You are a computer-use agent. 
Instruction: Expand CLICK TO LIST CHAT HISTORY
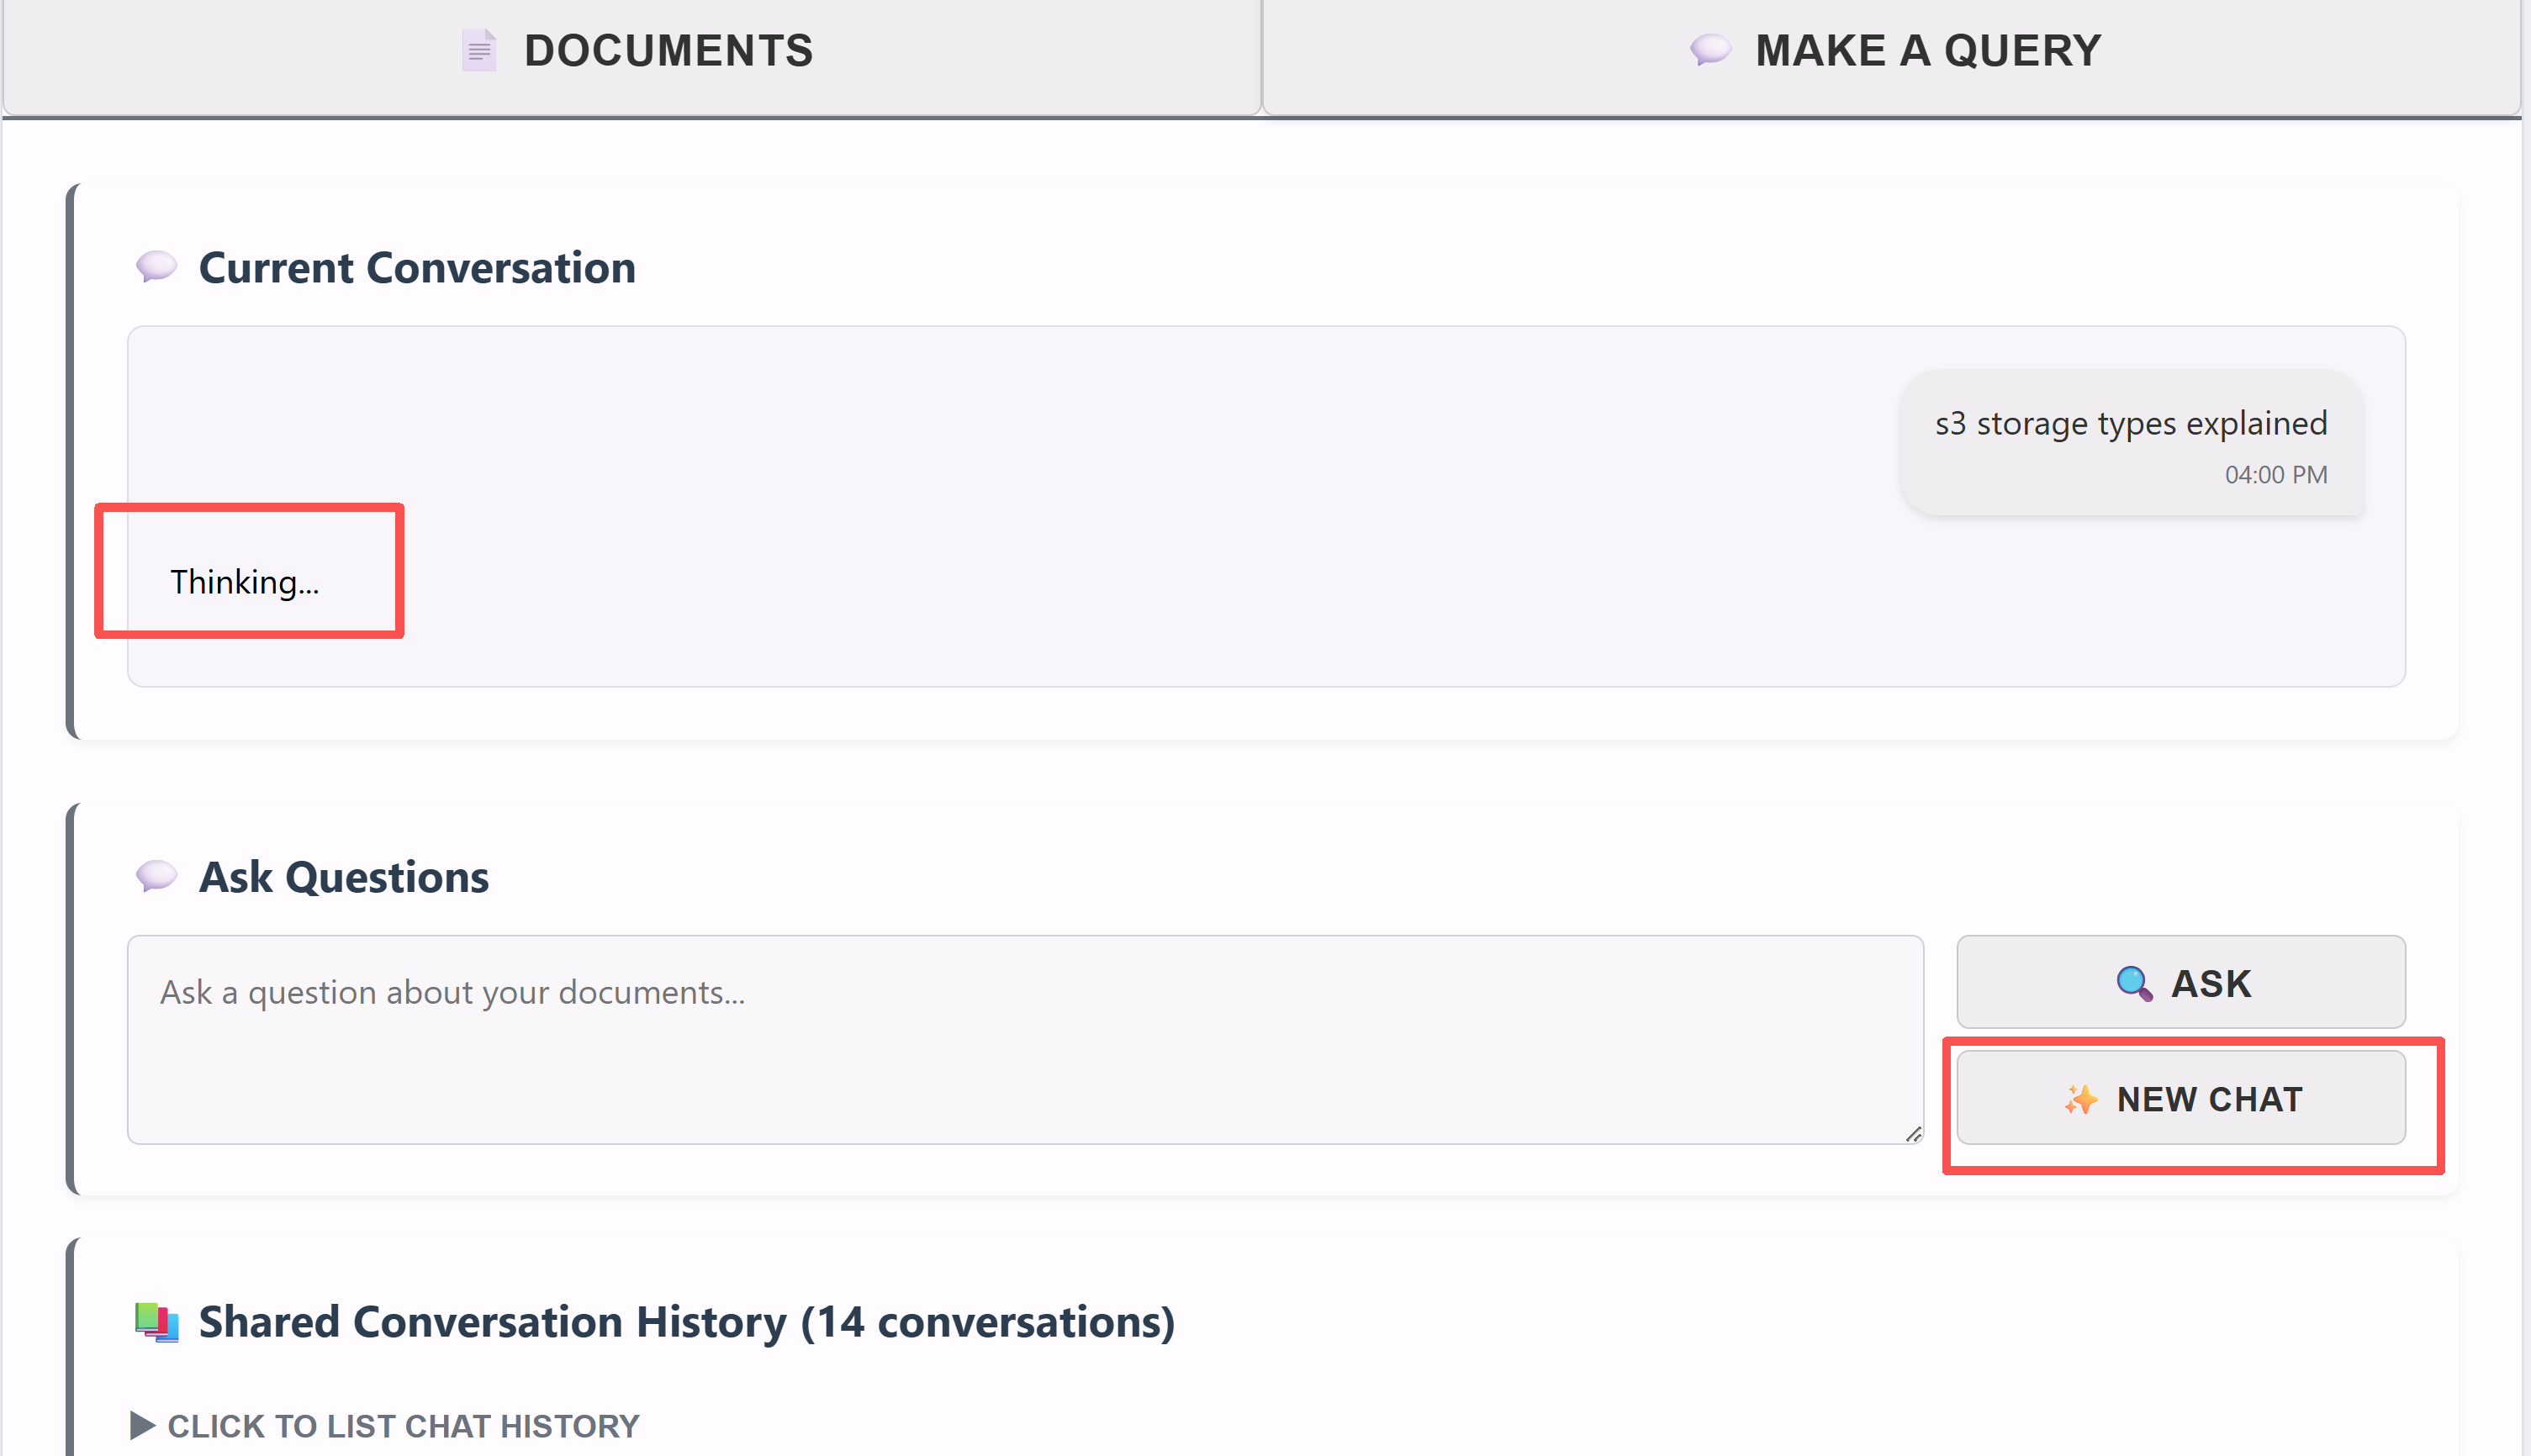pos(403,1425)
